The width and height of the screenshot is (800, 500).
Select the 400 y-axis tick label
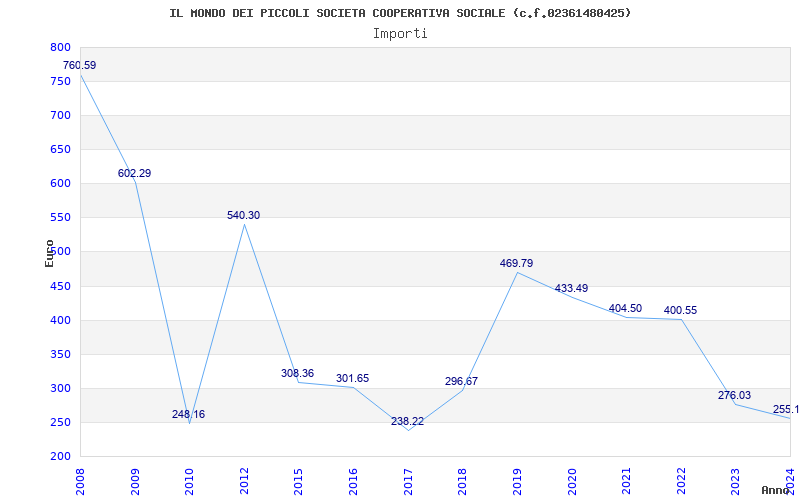(60, 320)
